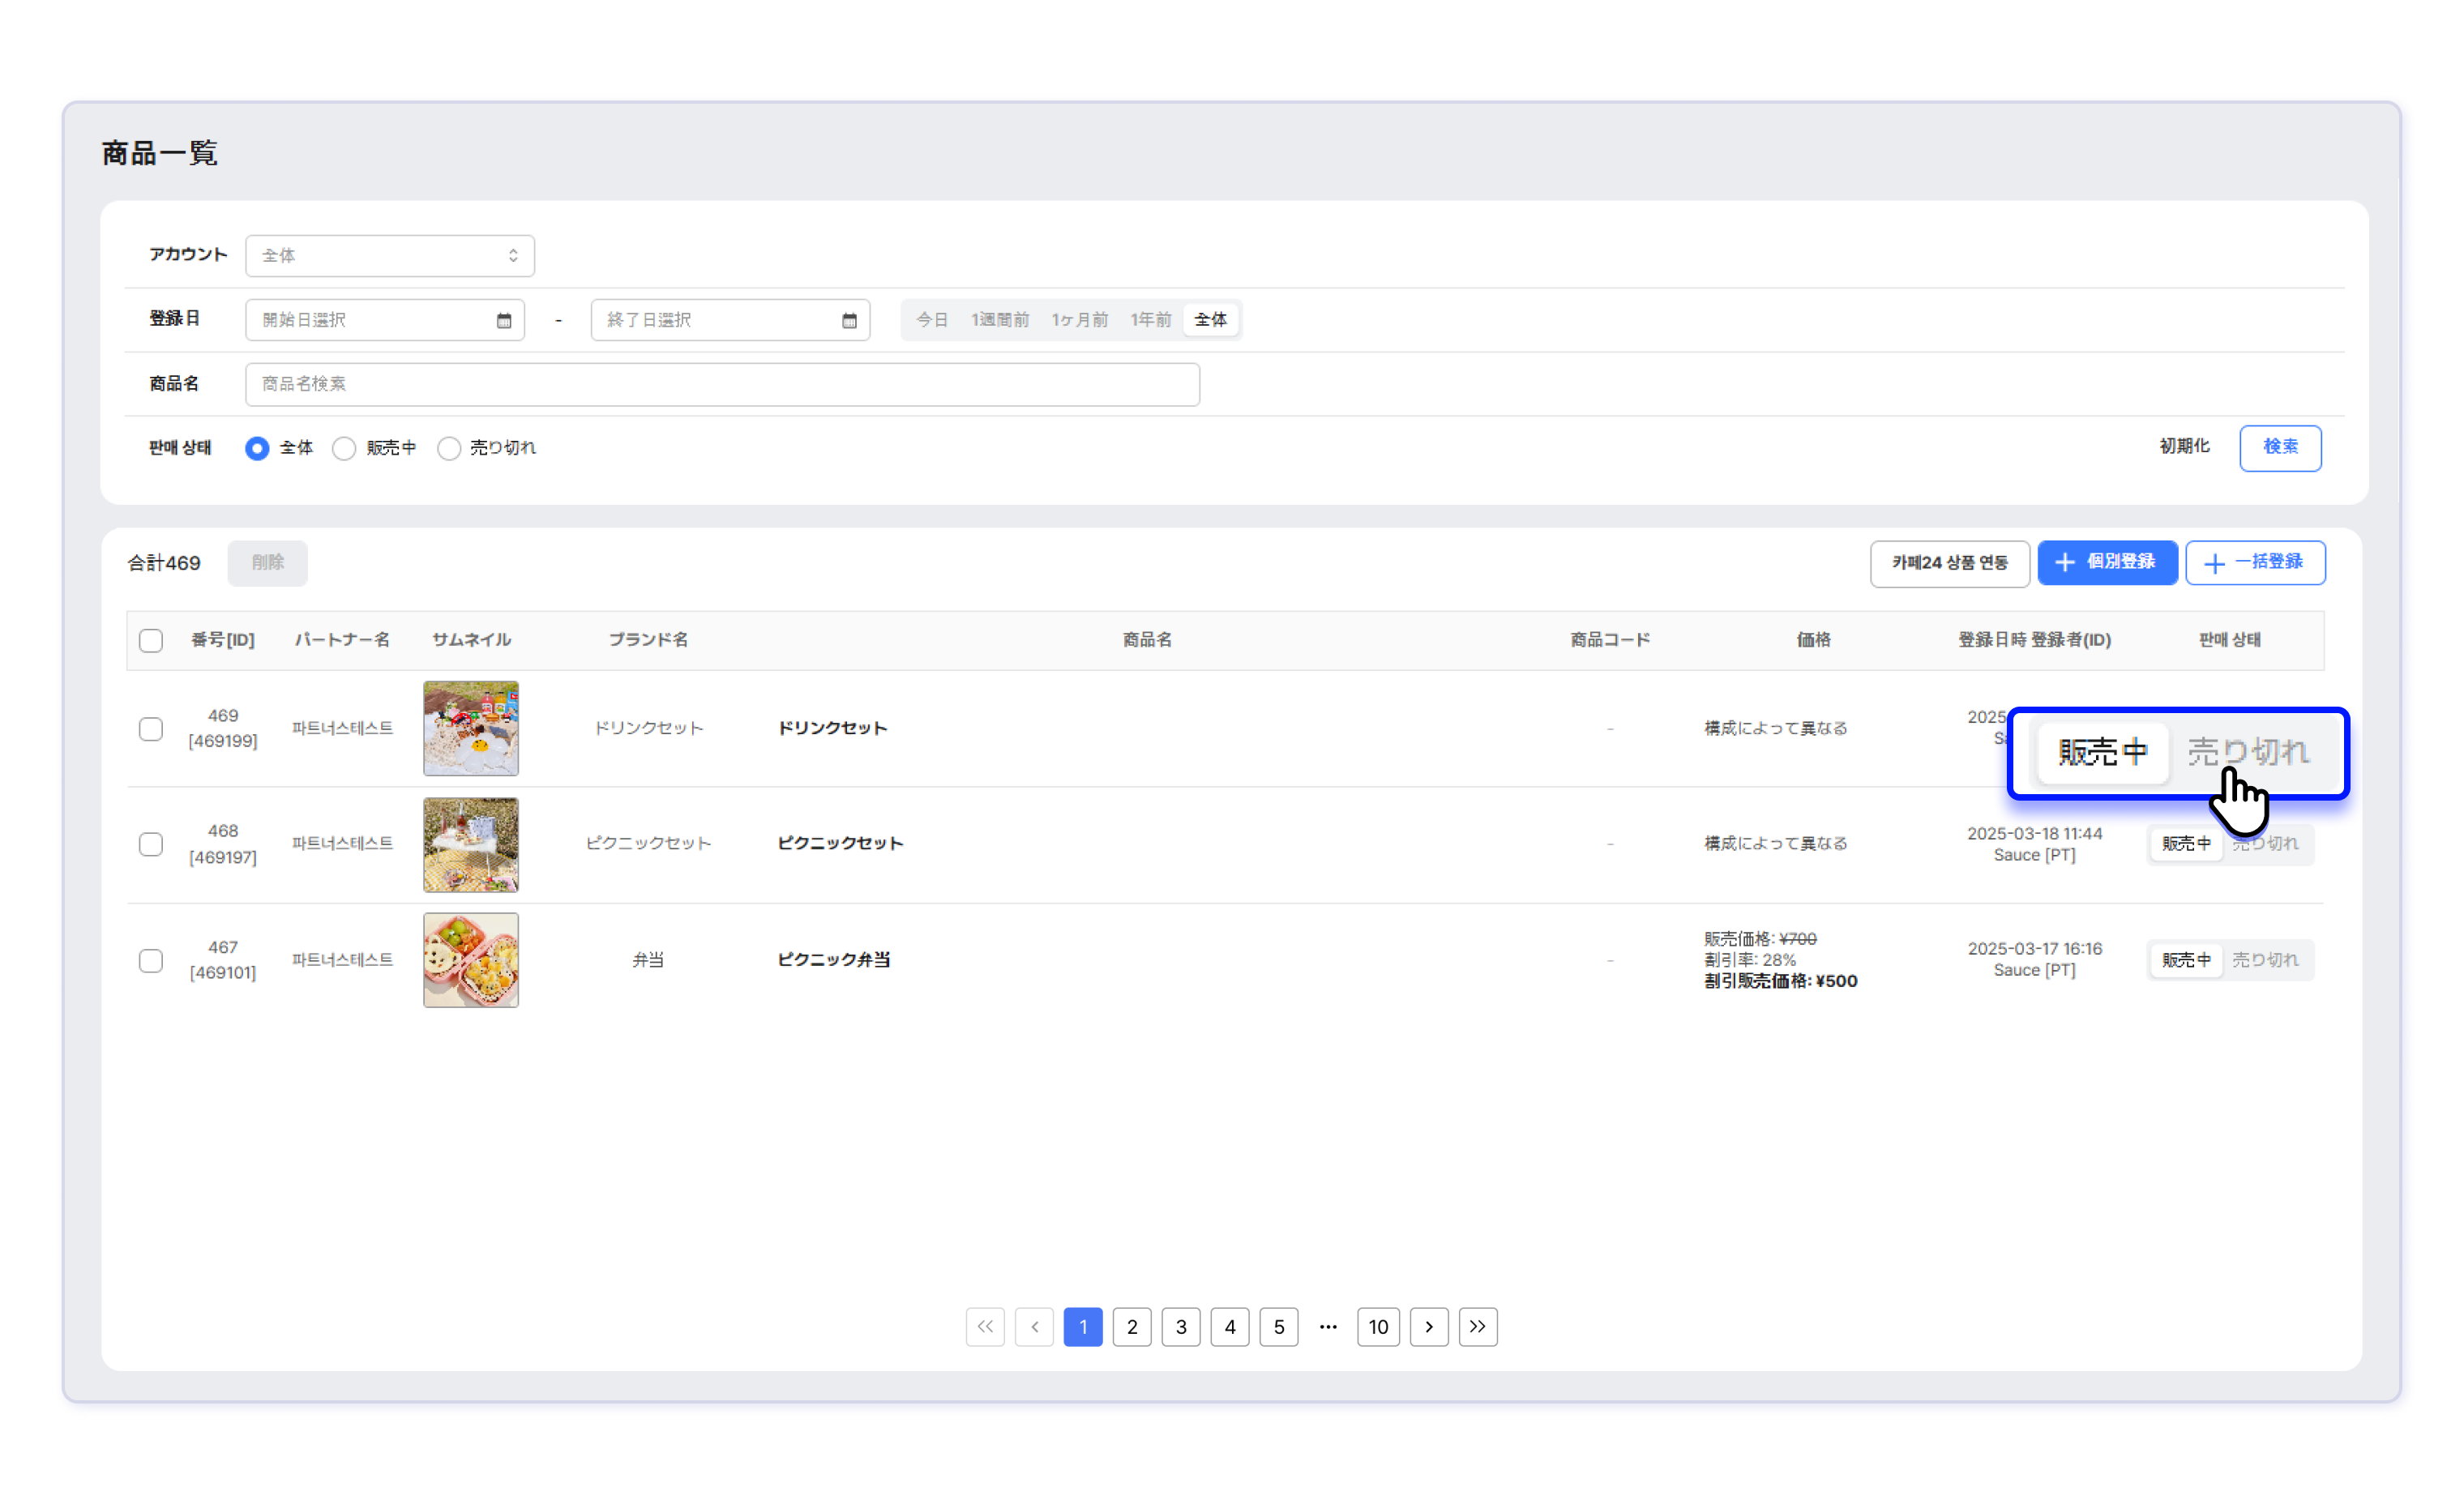2464x1504 pixels.
Task: Expand the アカウント dropdown
Action: pos(389,256)
